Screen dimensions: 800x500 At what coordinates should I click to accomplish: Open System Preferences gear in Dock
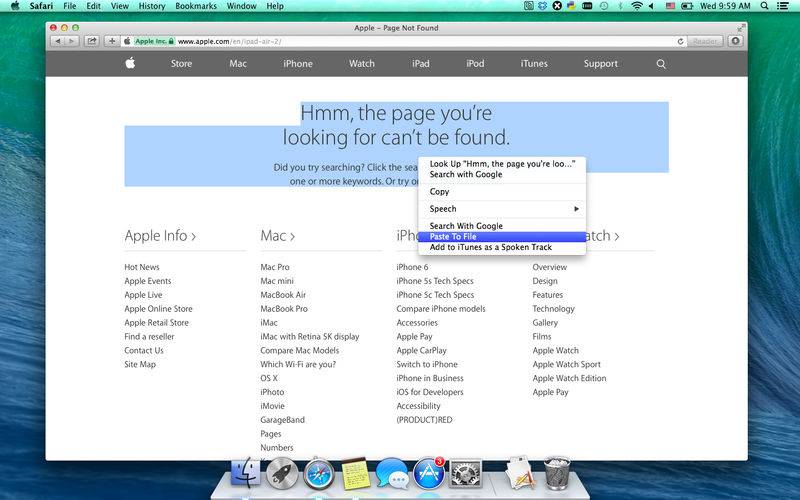(x=465, y=474)
